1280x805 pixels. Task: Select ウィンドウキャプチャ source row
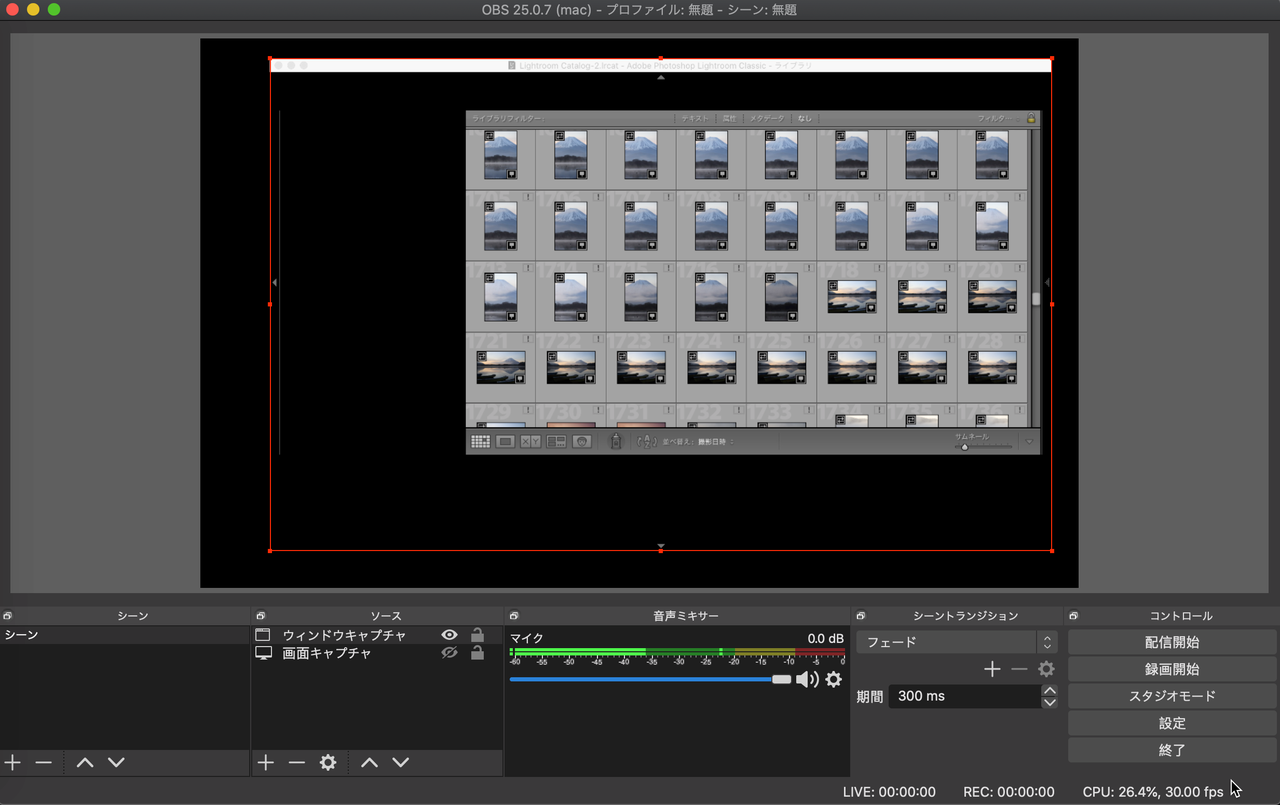click(x=377, y=635)
